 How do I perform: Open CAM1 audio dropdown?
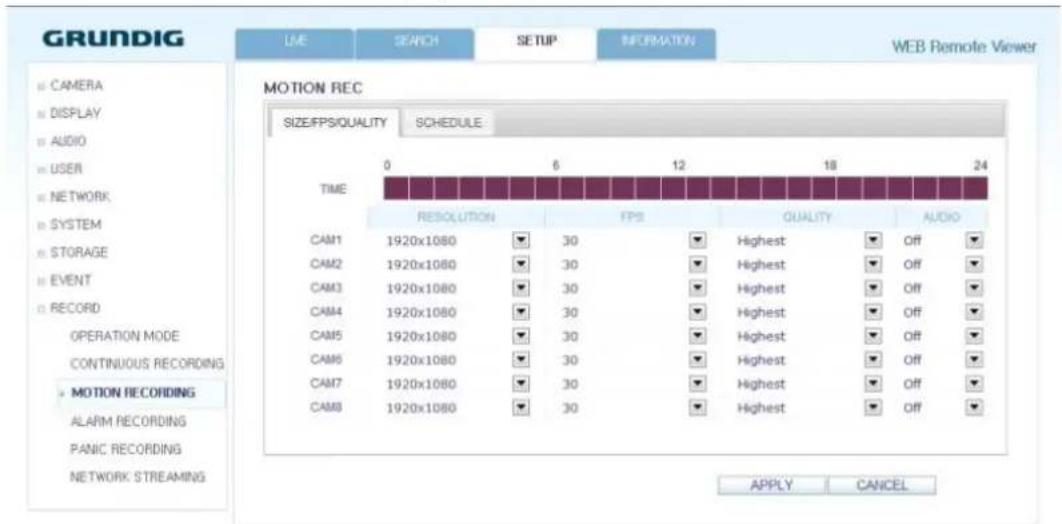pyautogui.click(x=974, y=240)
